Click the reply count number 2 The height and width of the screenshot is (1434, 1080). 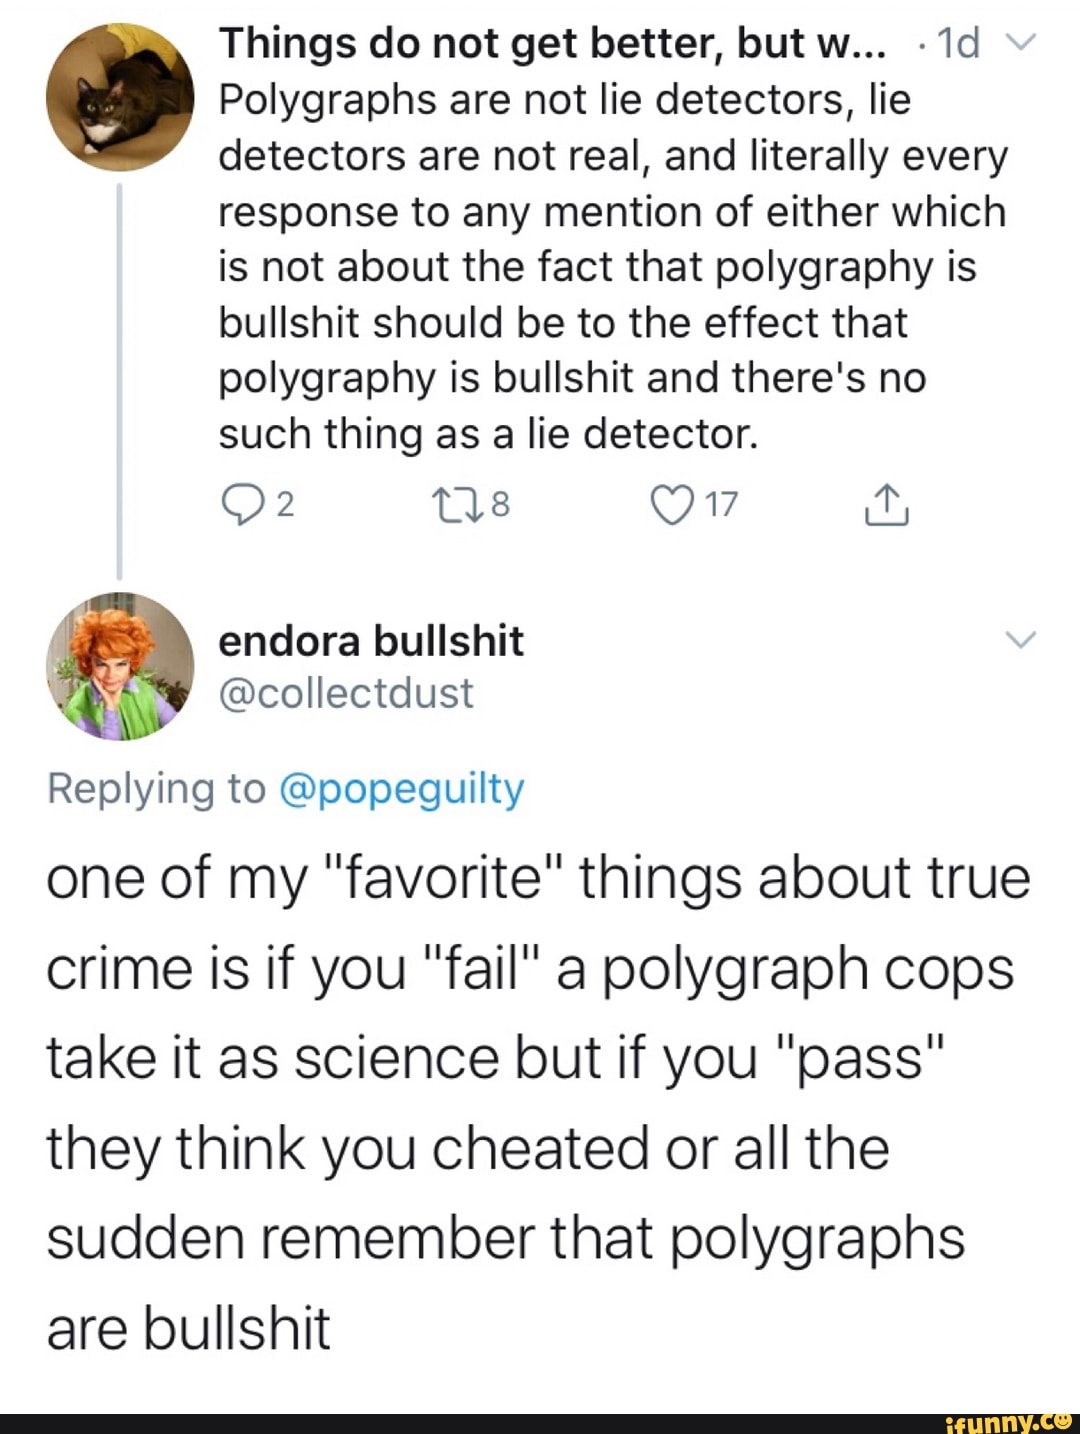285,504
